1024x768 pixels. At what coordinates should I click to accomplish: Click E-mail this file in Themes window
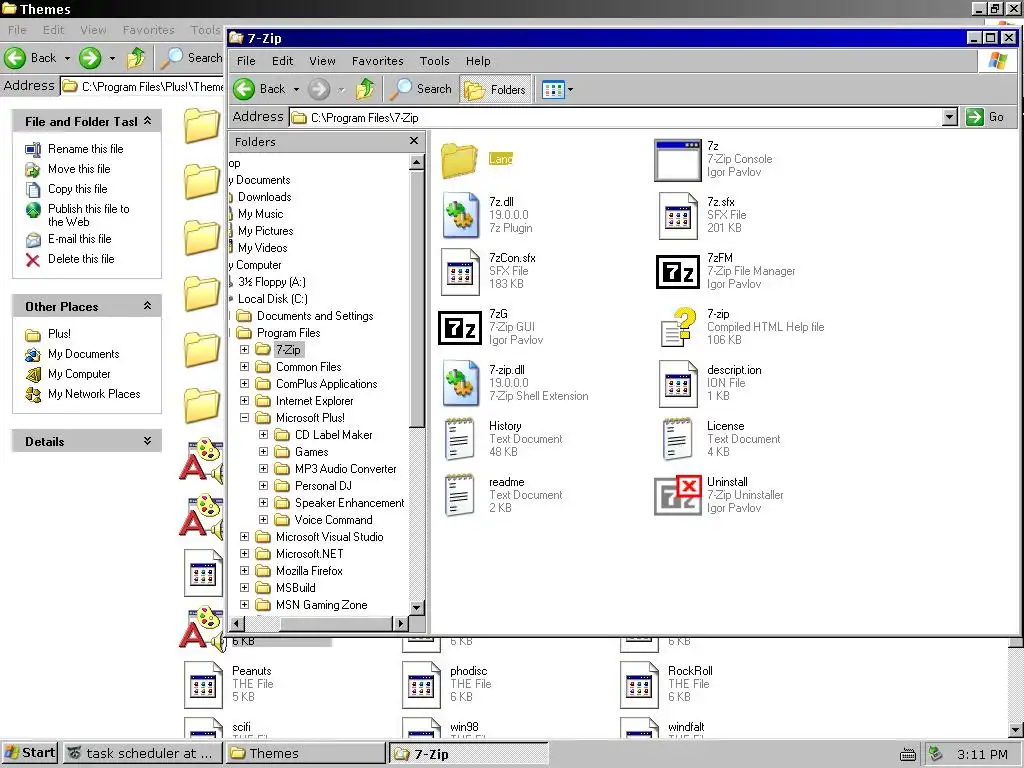pos(79,239)
